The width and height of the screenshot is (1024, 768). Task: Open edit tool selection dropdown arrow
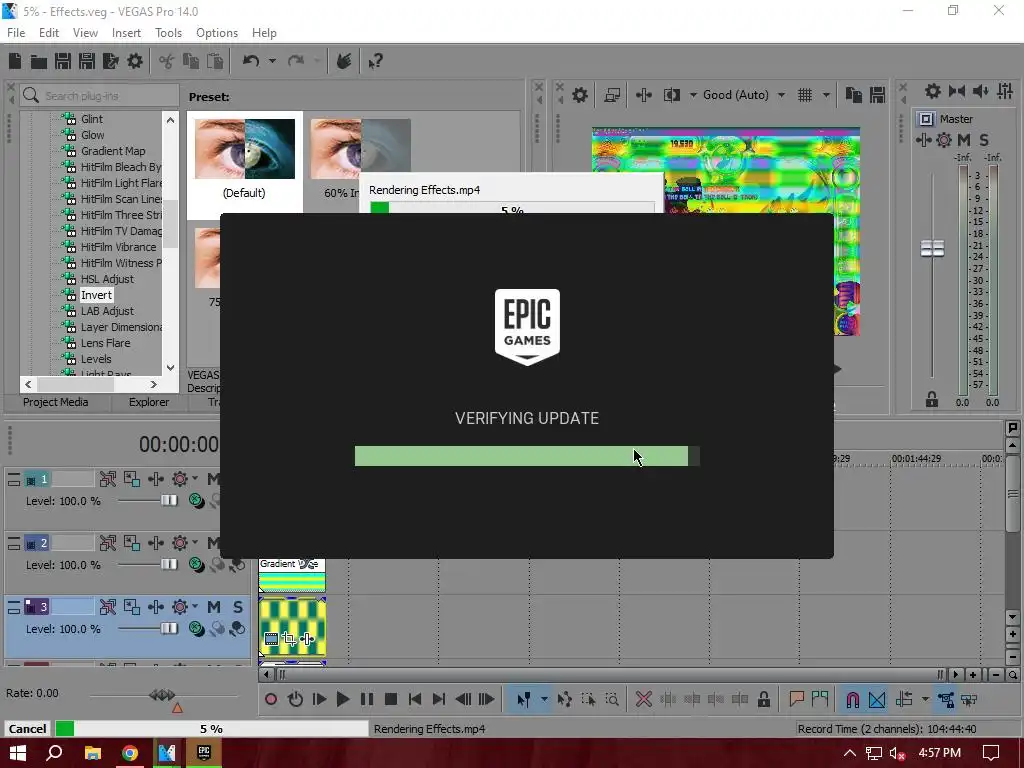tap(544, 699)
